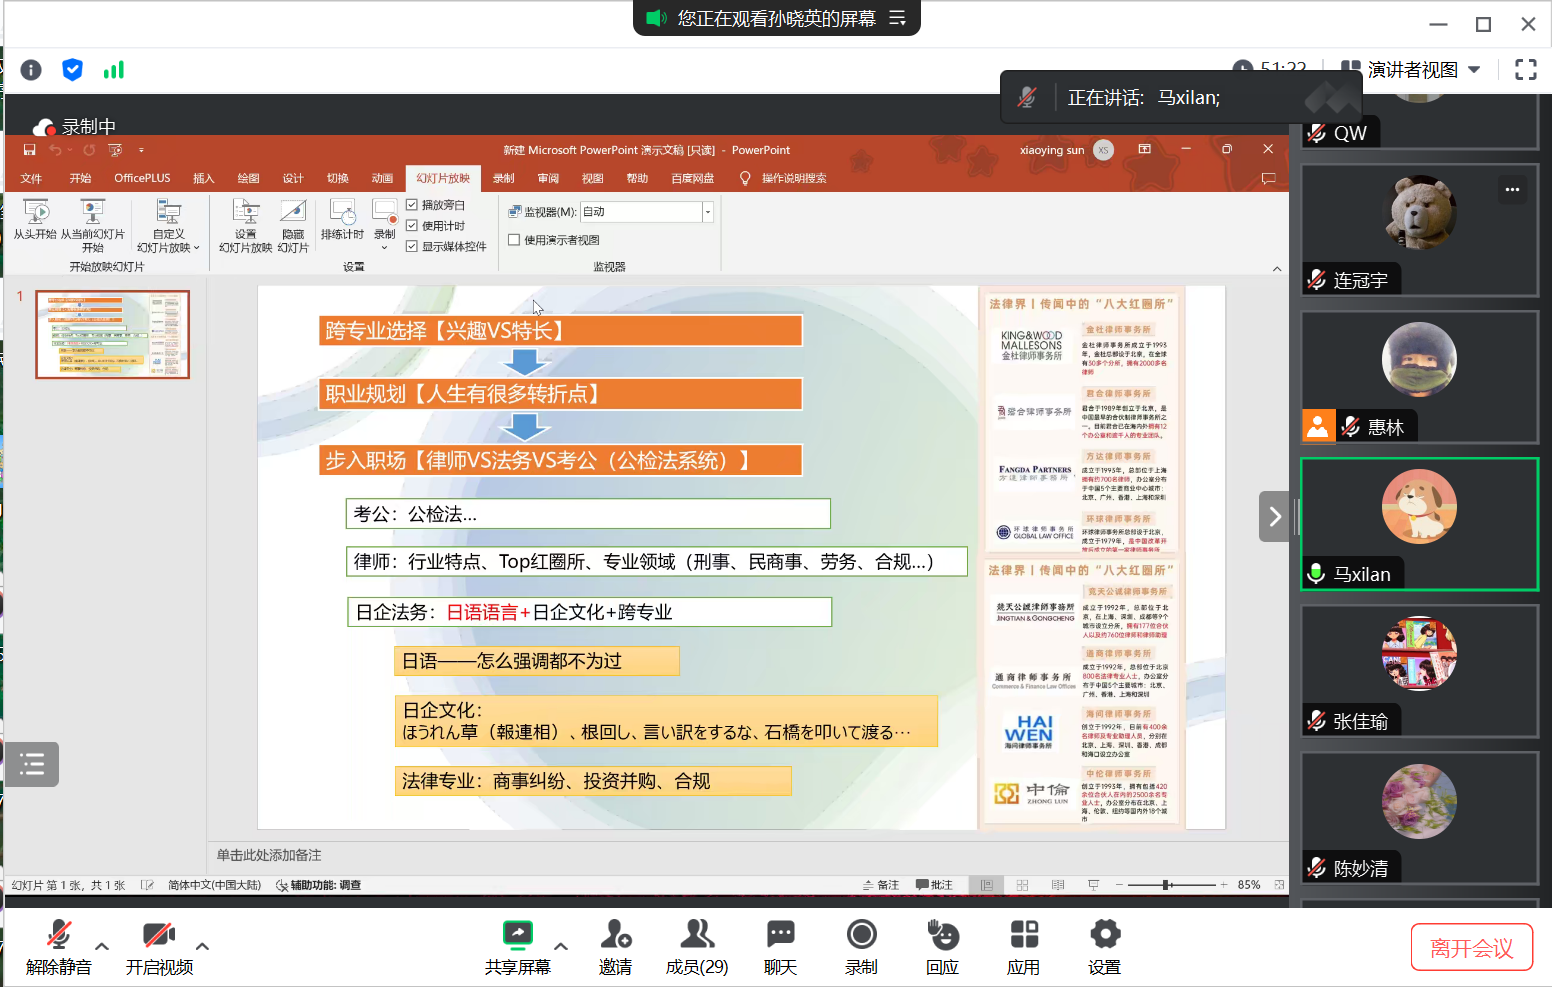Toggle the fullscreen mode icon
Image resolution: width=1552 pixels, height=987 pixels.
pos(1525,69)
